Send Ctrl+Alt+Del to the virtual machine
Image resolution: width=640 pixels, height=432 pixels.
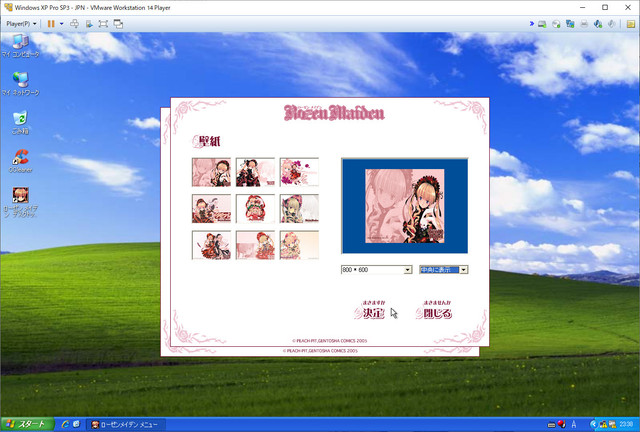[74, 24]
